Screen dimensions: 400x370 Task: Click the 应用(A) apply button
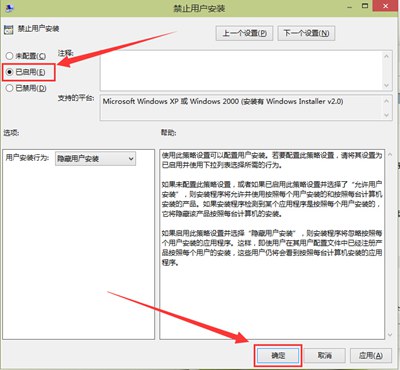(371, 356)
